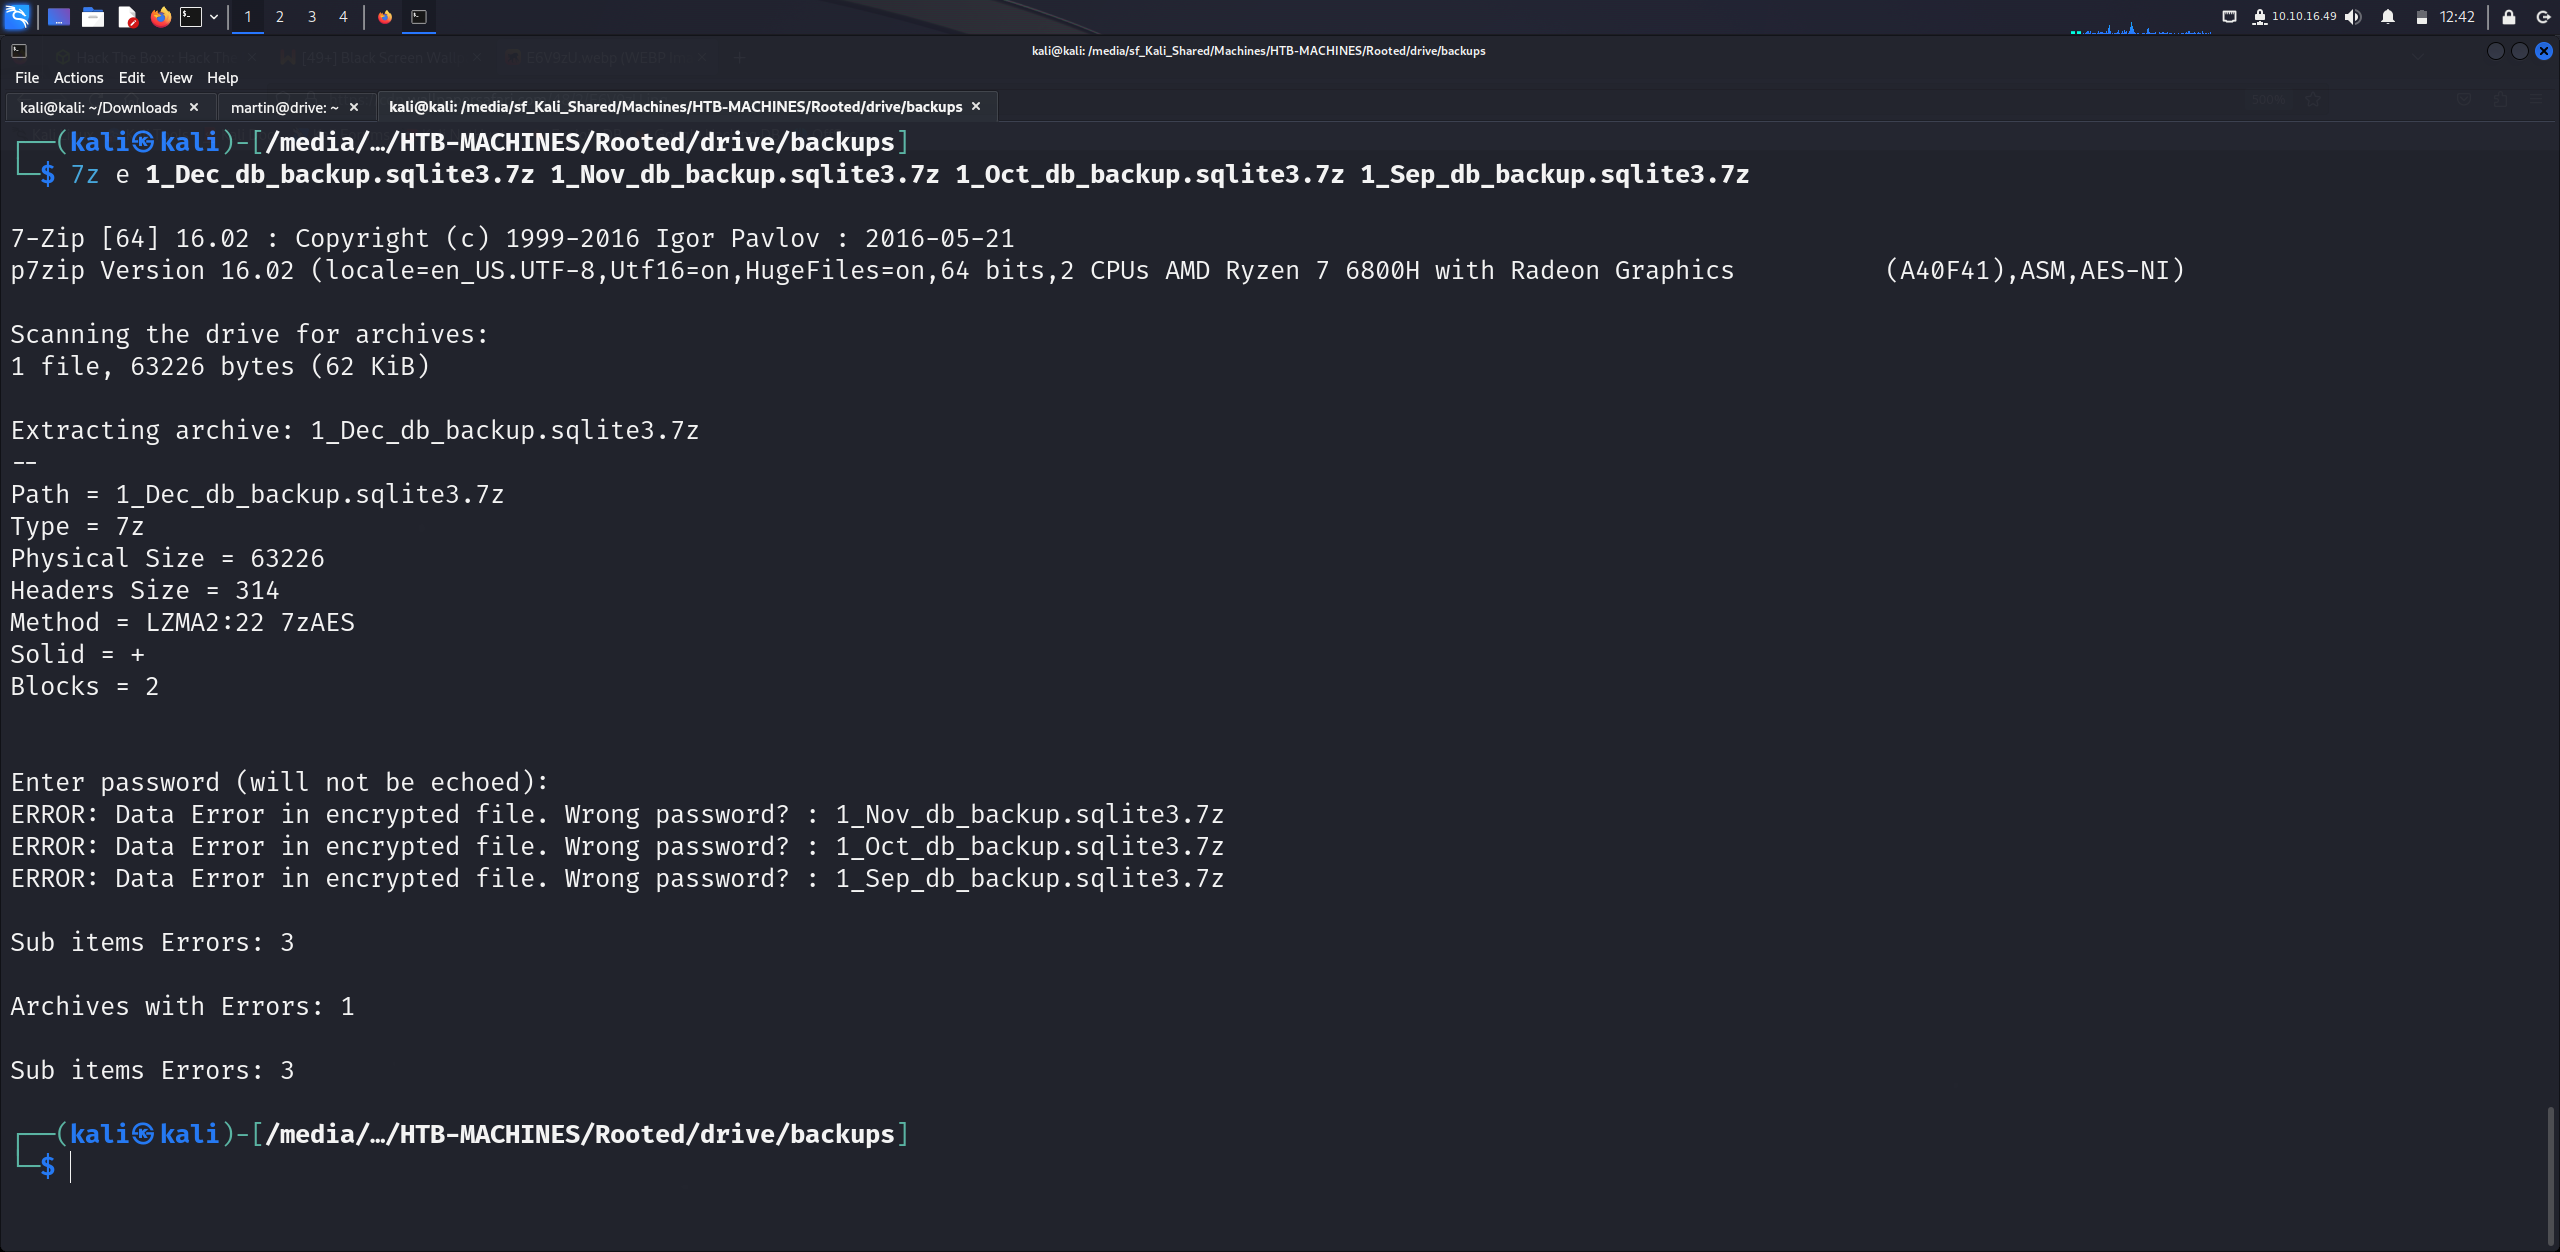
Task: Open the Edit menu
Action: [131, 78]
